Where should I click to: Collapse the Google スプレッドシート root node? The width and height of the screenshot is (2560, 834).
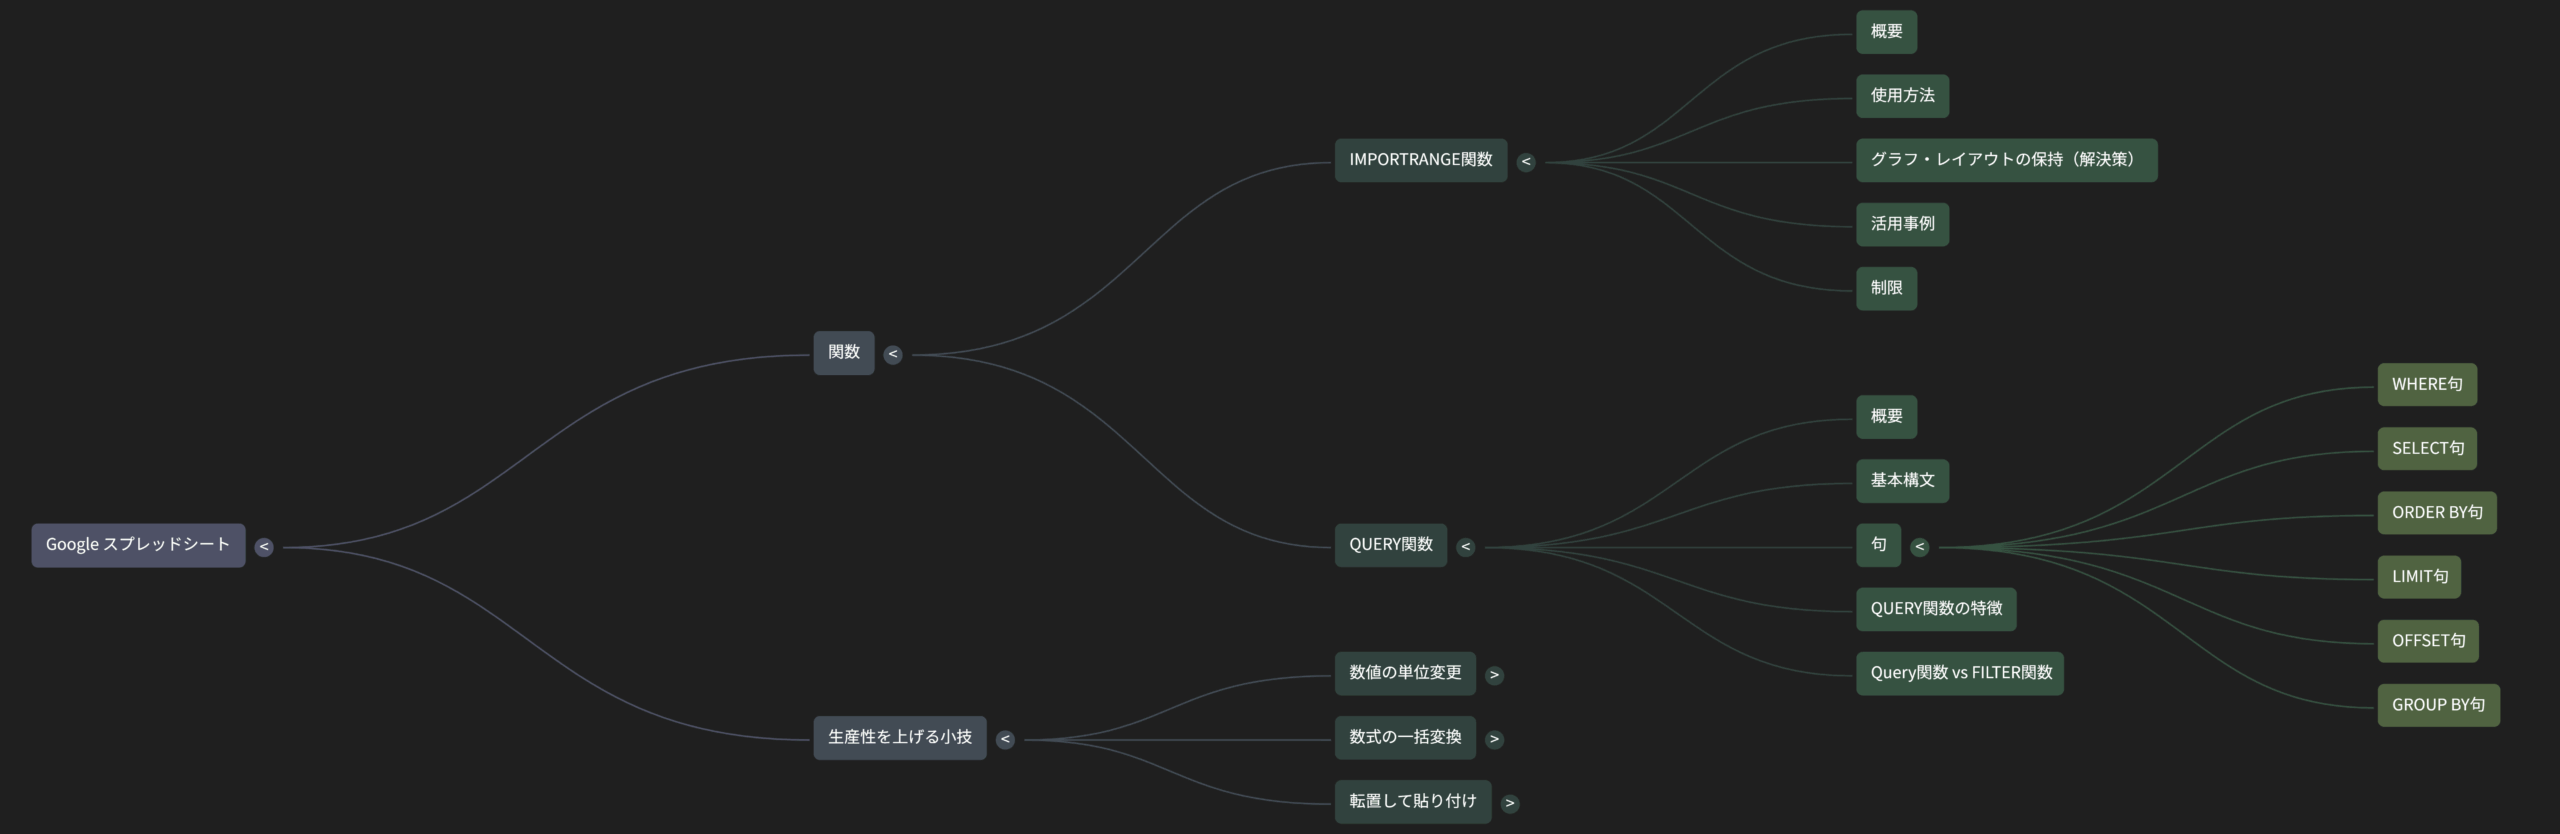coord(264,547)
